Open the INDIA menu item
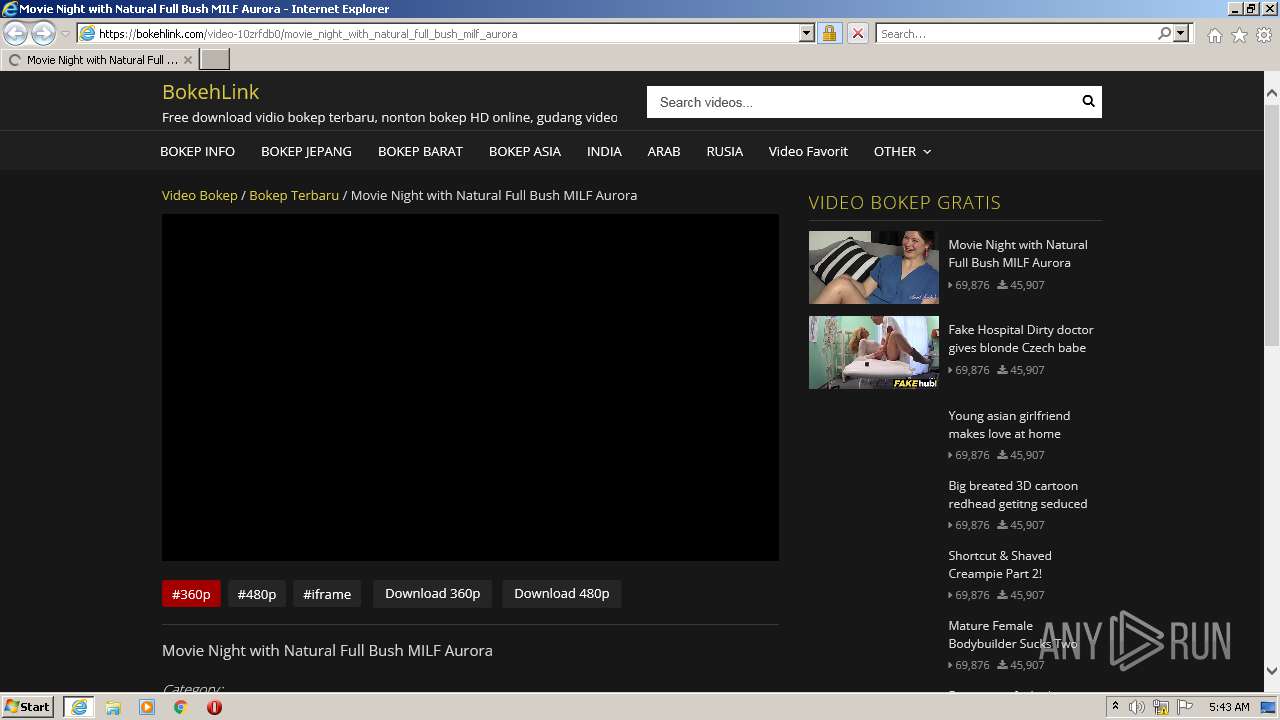The height and width of the screenshot is (720, 1280). coord(604,151)
